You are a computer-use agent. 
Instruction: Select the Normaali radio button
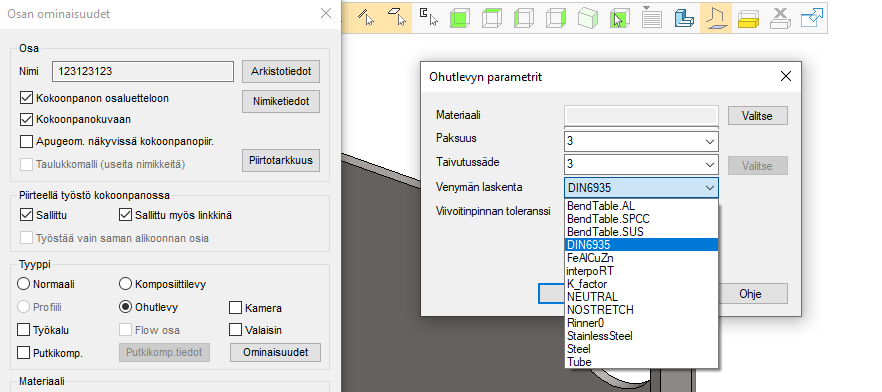click(24, 284)
